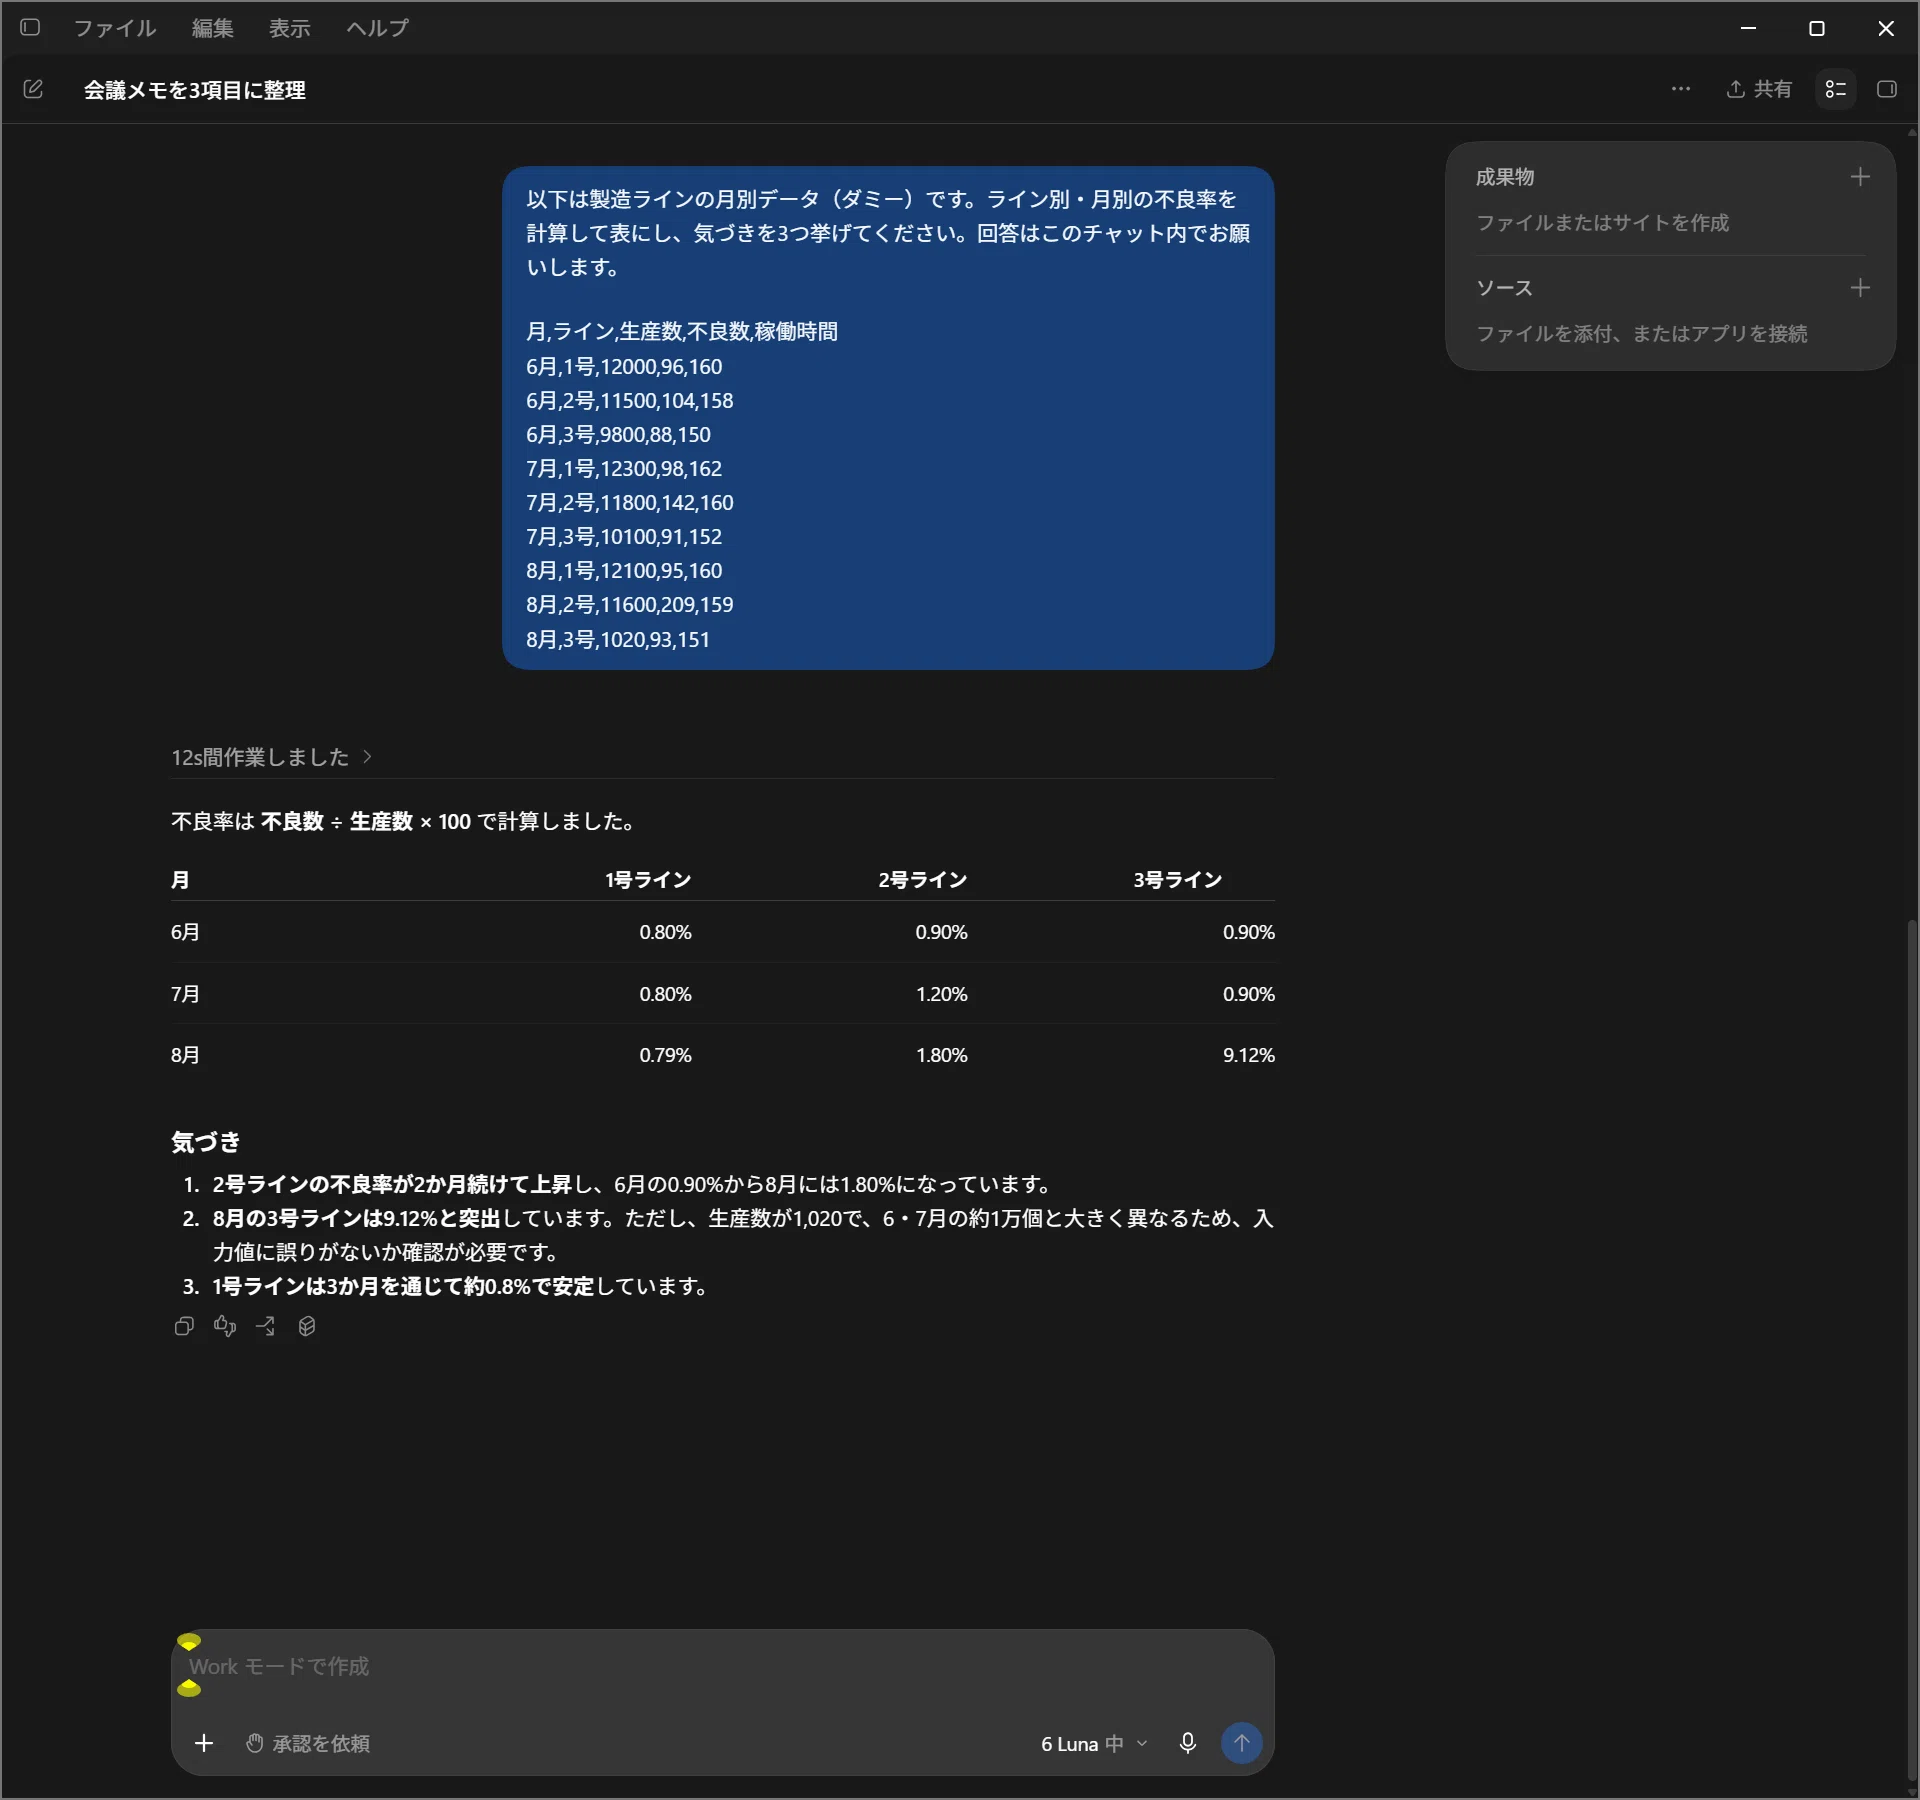Viewport: 1920px width, 1800px height.
Task: Add a ソース with plus icon
Action: 1860,288
